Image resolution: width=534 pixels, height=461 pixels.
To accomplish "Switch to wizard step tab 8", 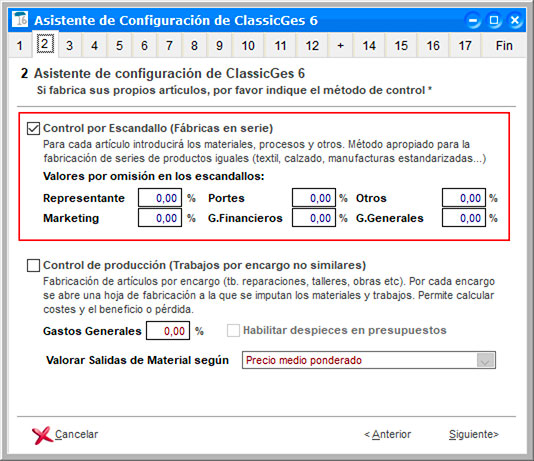I will [x=194, y=46].
